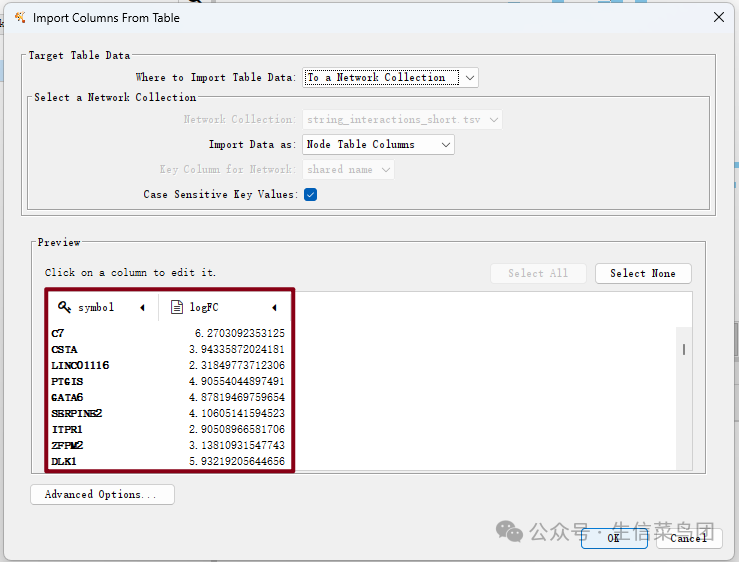Select the DLK1 gene symbol cell
The height and width of the screenshot is (562, 739).
point(64,462)
